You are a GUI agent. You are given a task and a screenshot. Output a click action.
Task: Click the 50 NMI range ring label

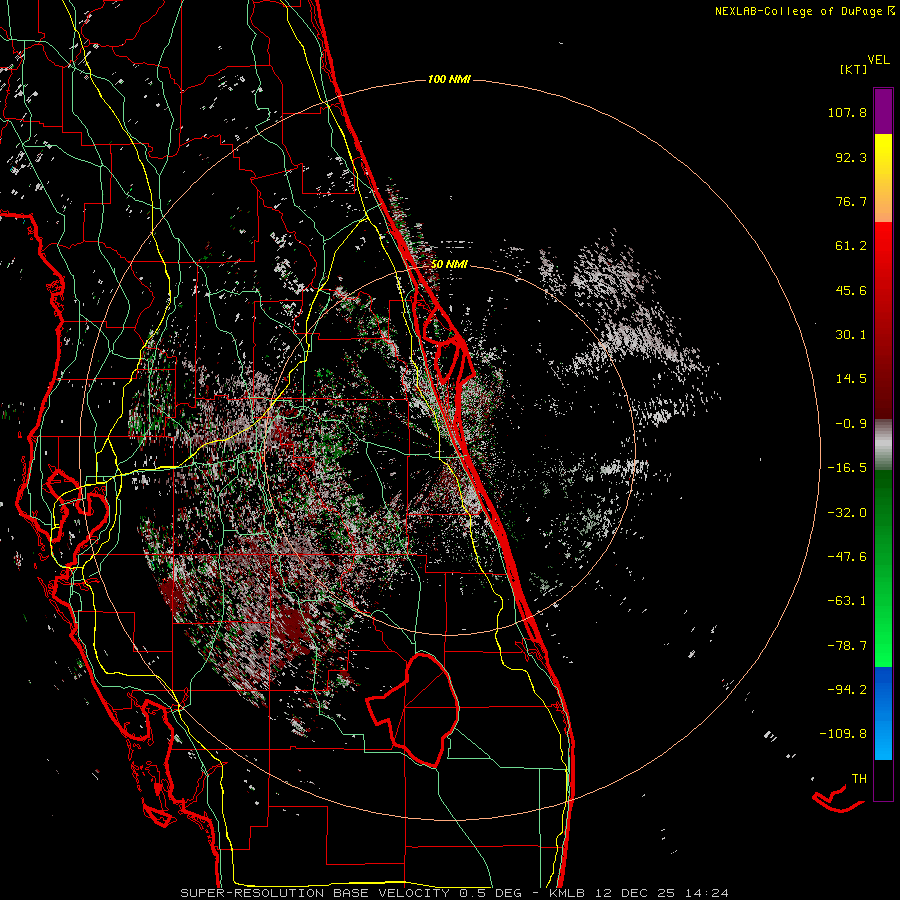coord(449,265)
